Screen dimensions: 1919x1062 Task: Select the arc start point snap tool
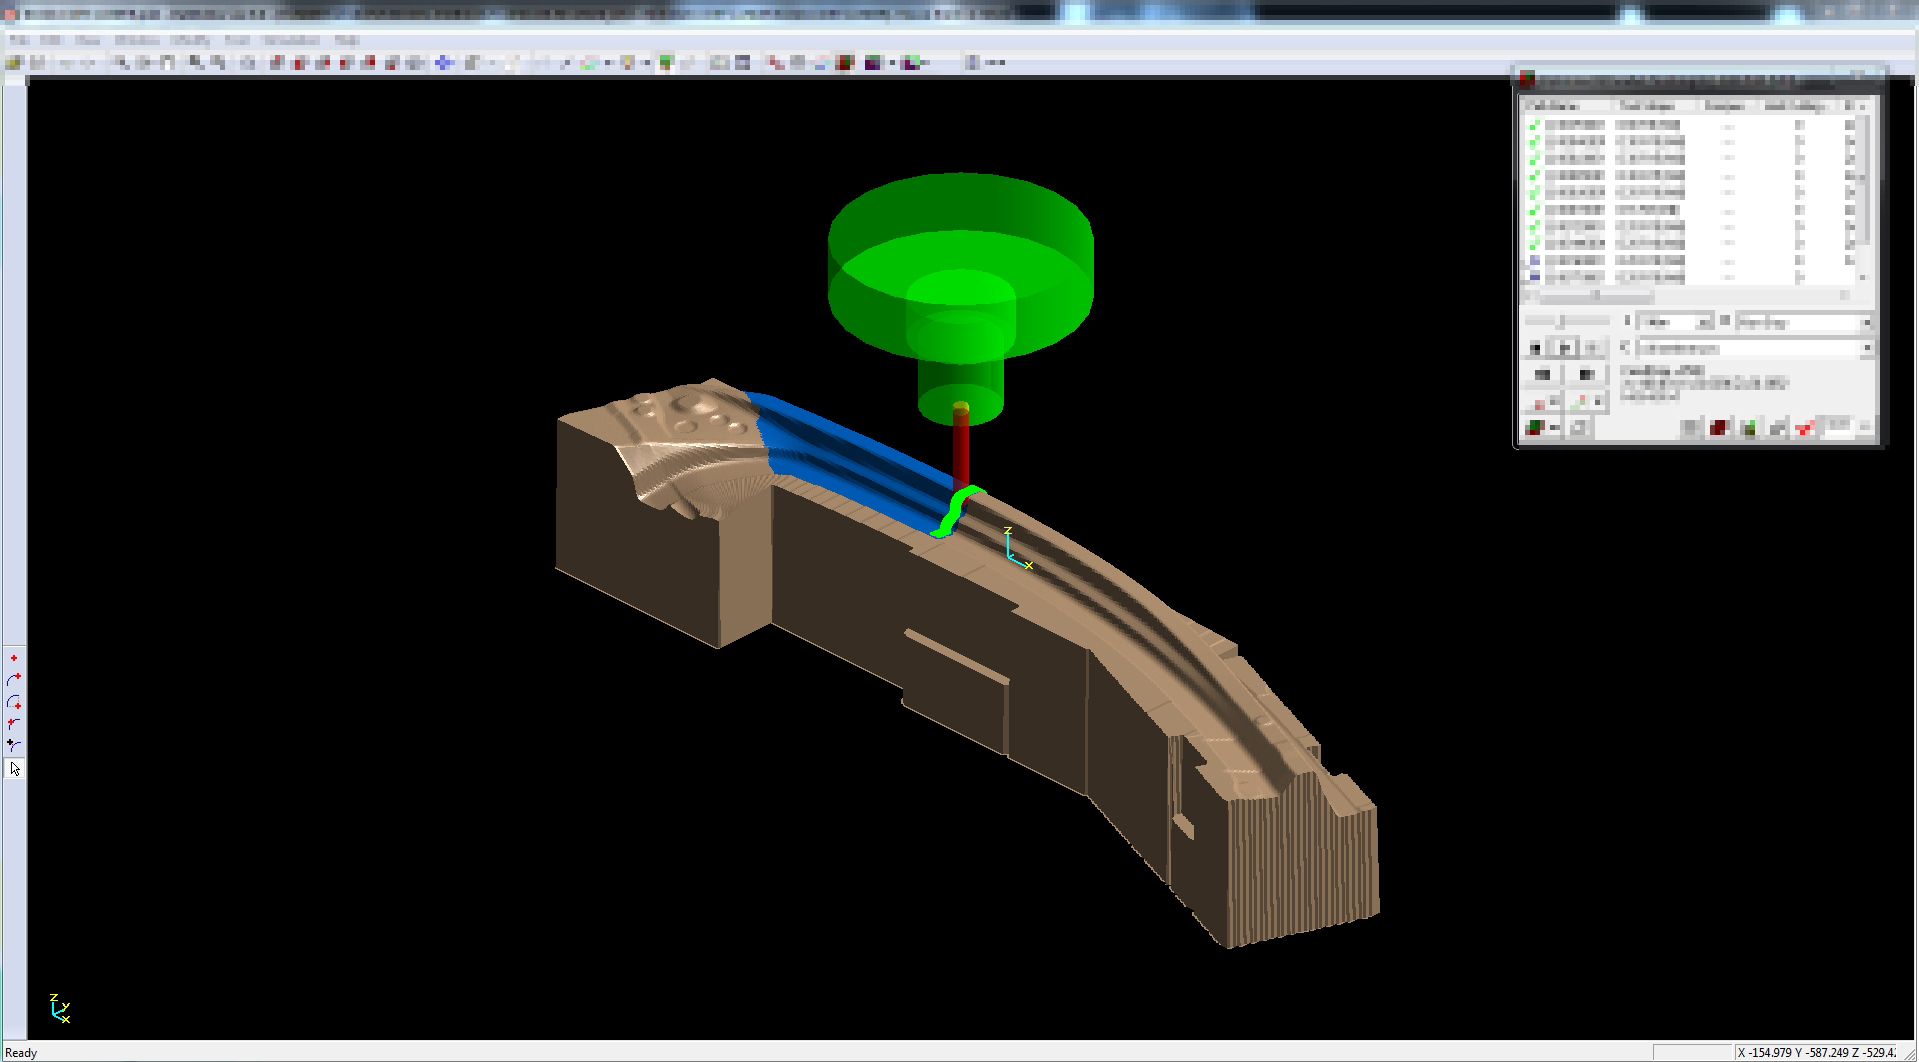14,723
